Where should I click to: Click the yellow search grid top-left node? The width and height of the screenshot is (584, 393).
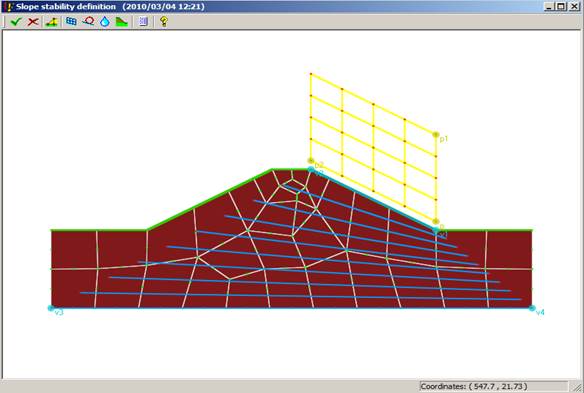tap(311, 74)
